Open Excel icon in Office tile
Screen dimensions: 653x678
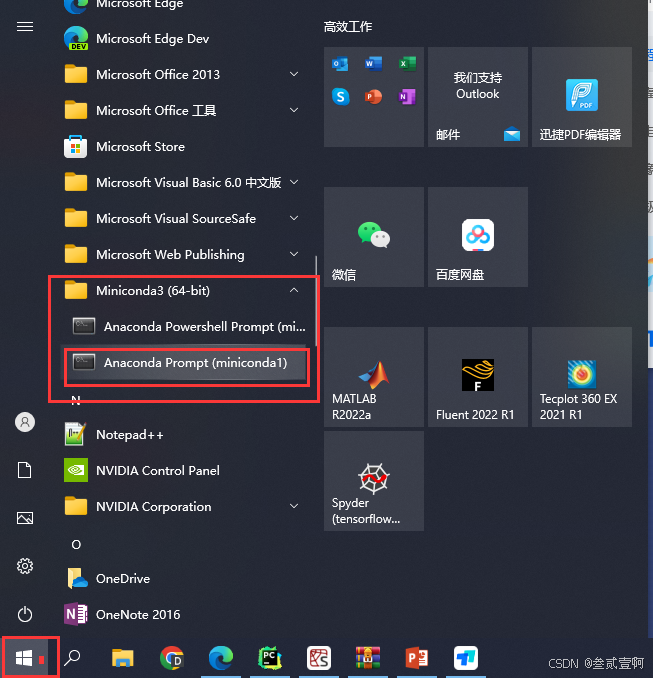(x=407, y=64)
